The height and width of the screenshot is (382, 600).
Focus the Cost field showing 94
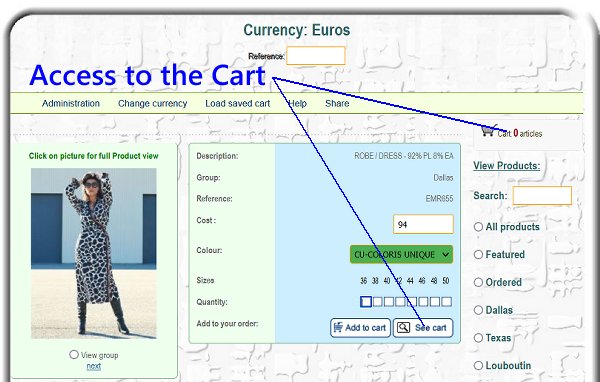tap(423, 224)
